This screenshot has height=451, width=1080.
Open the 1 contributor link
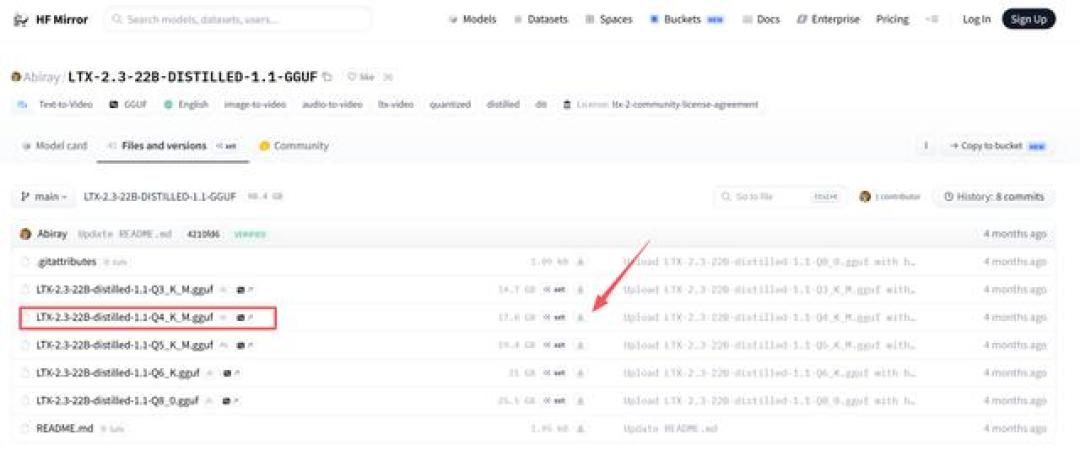click(890, 197)
